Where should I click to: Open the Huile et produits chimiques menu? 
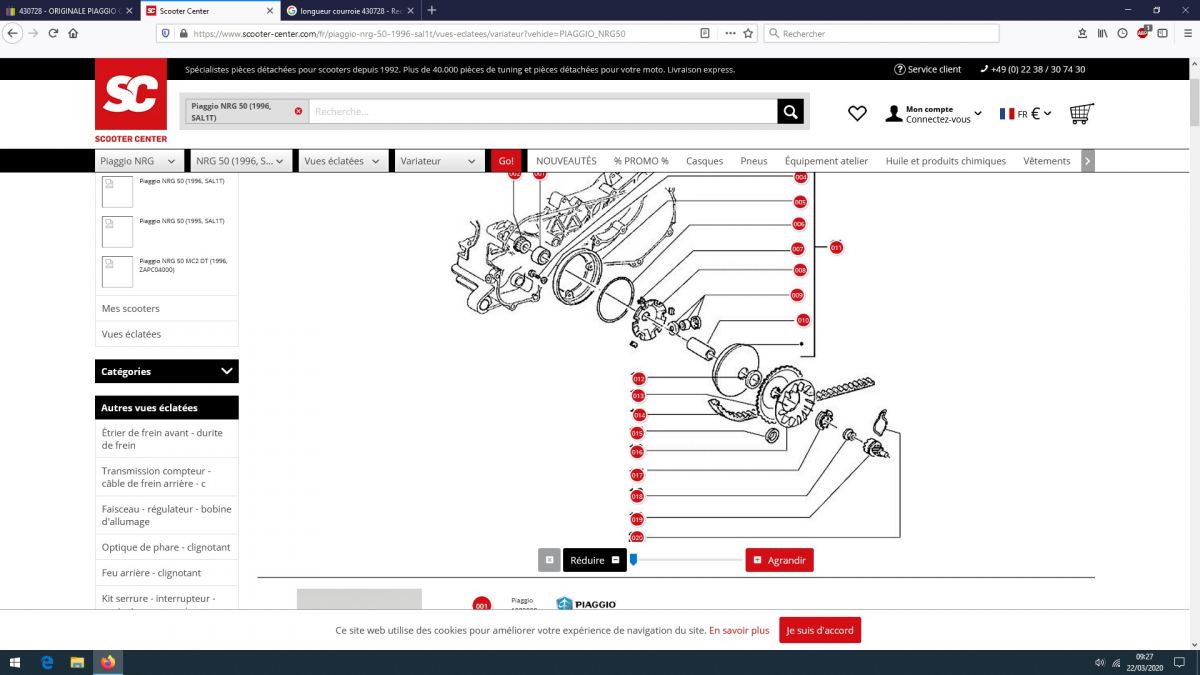pyautogui.click(x=946, y=161)
